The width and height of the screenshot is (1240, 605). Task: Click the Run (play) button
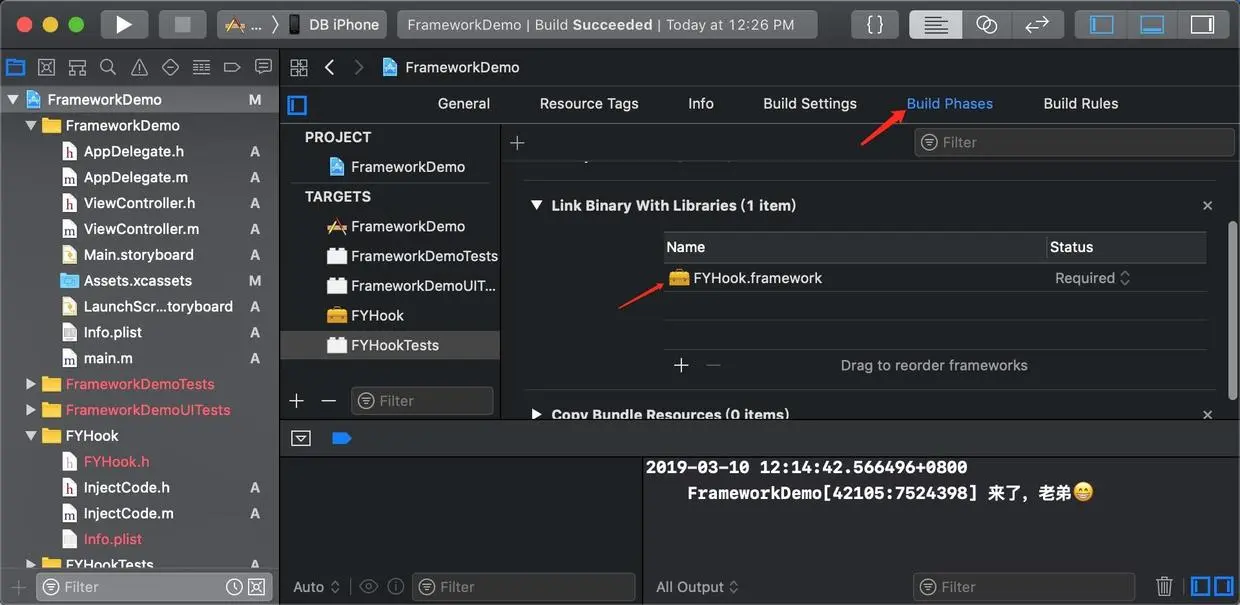(124, 24)
